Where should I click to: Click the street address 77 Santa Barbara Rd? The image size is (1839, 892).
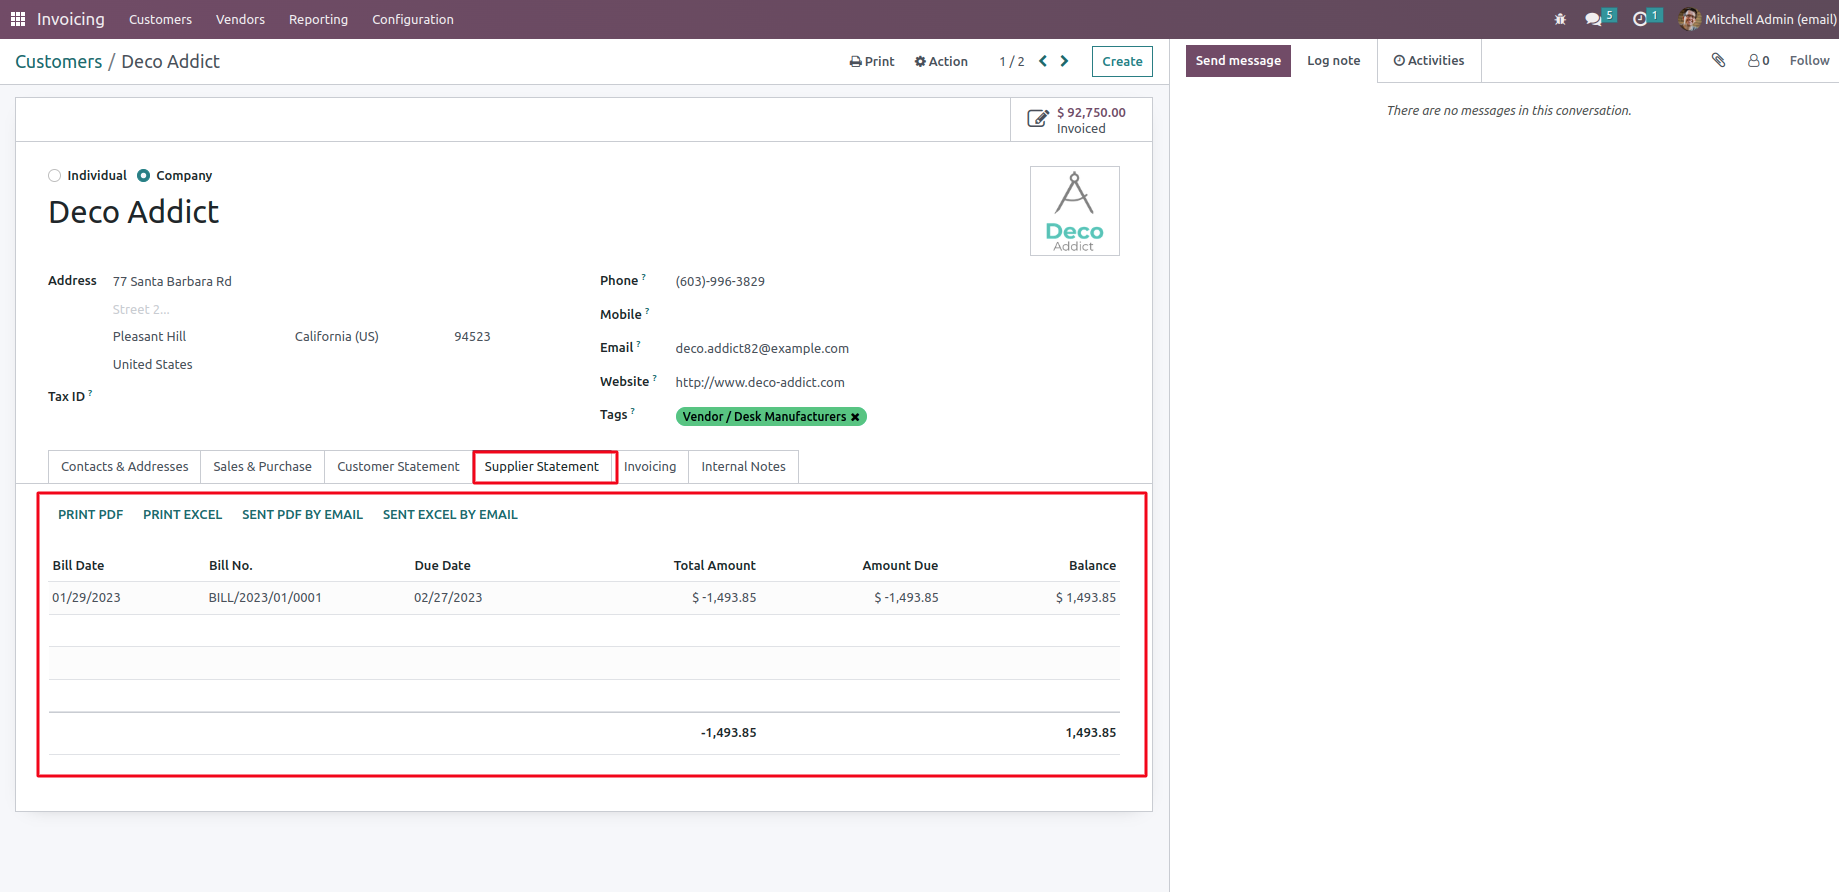[x=172, y=282]
